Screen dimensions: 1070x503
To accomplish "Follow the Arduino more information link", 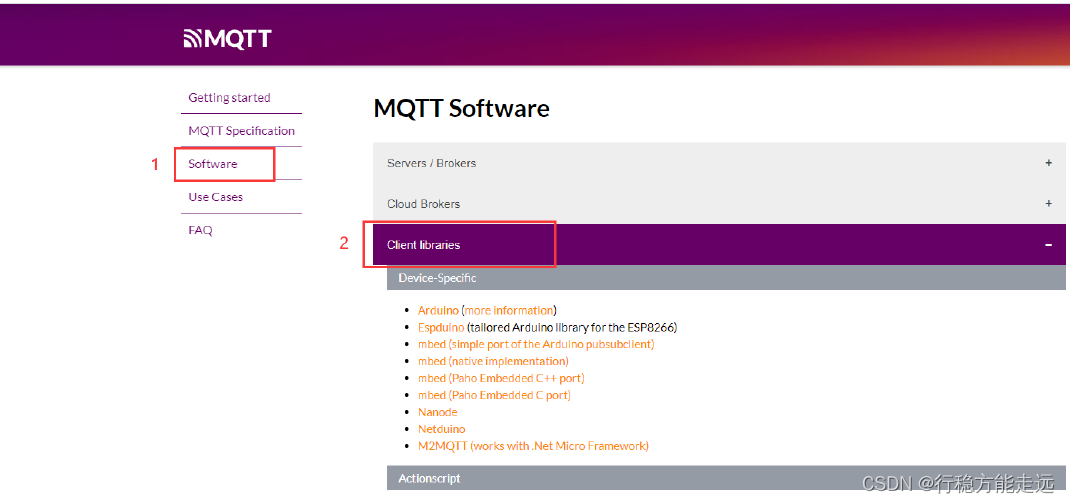I will tap(509, 310).
